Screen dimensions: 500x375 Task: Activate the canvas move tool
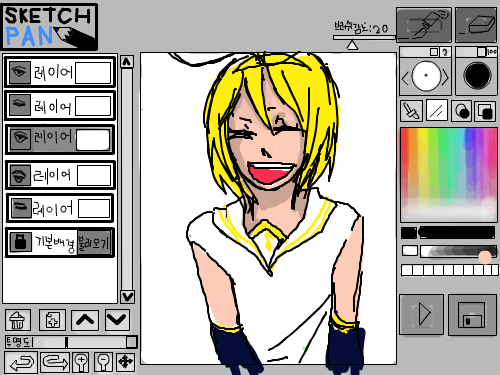[x=126, y=362]
